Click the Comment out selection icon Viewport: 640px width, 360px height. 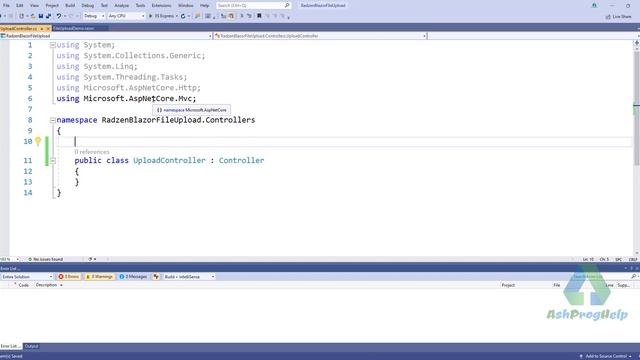click(x=242, y=16)
